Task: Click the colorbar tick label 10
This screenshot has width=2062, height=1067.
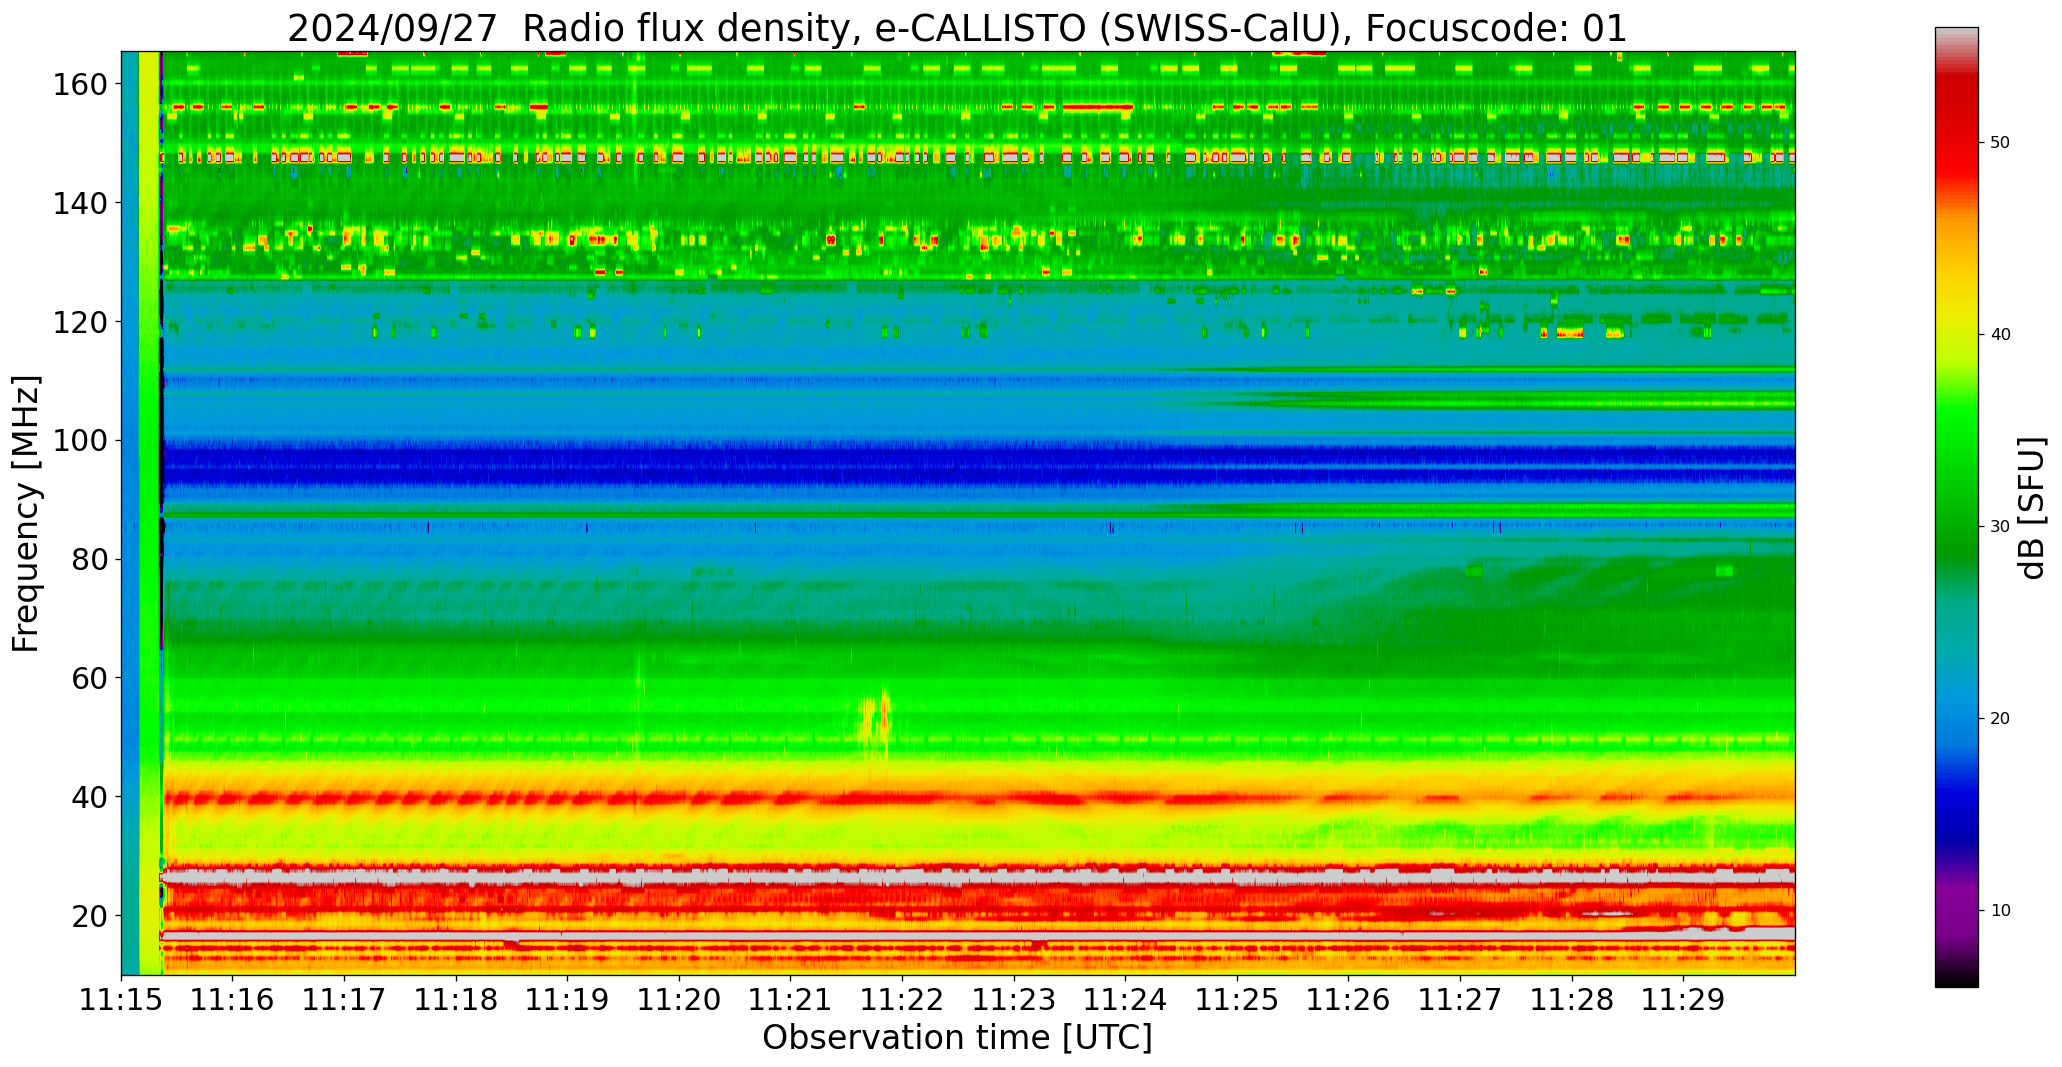Action: pyautogui.click(x=2000, y=911)
